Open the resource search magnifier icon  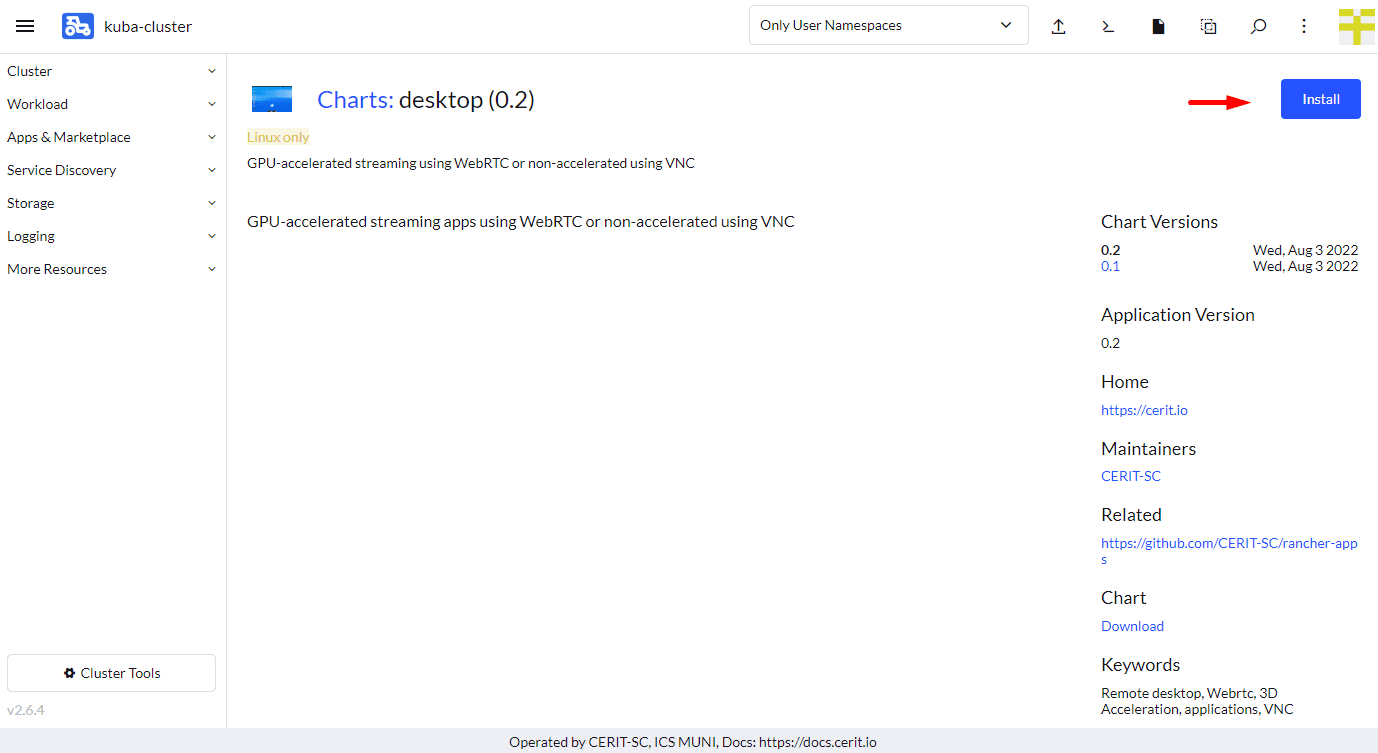(1258, 26)
